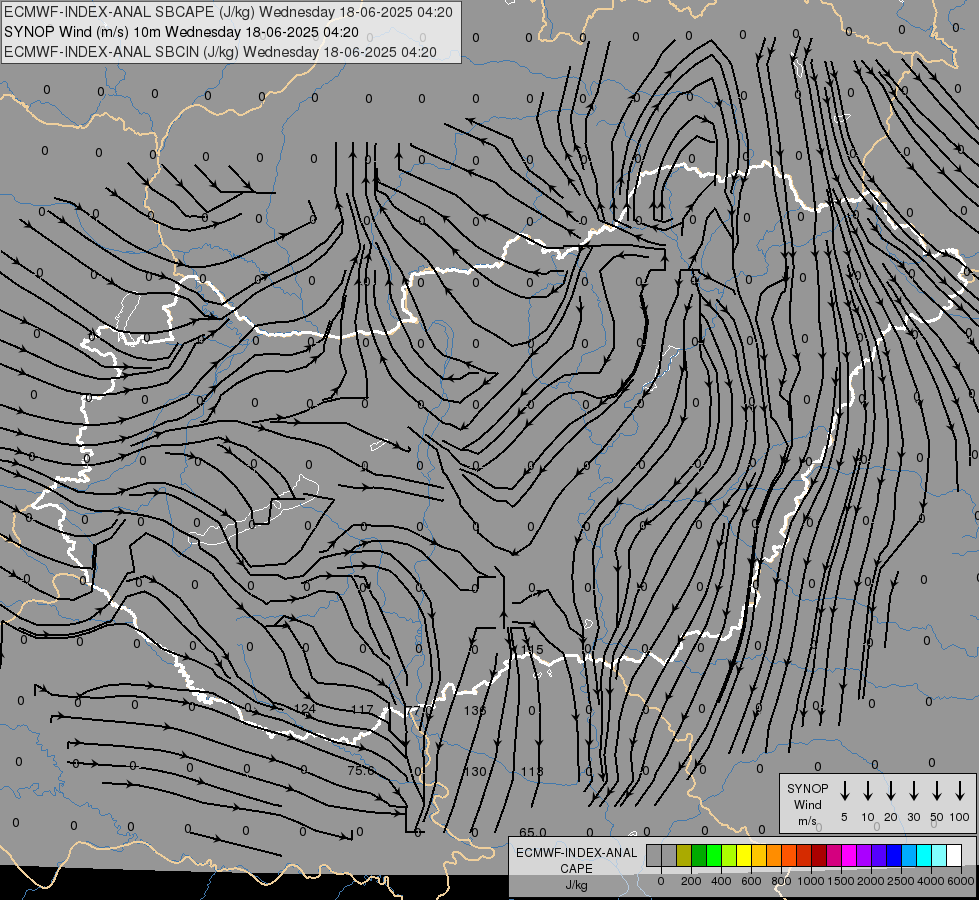Pick the olive swatch in the CAPE legend

(x=684, y=855)
